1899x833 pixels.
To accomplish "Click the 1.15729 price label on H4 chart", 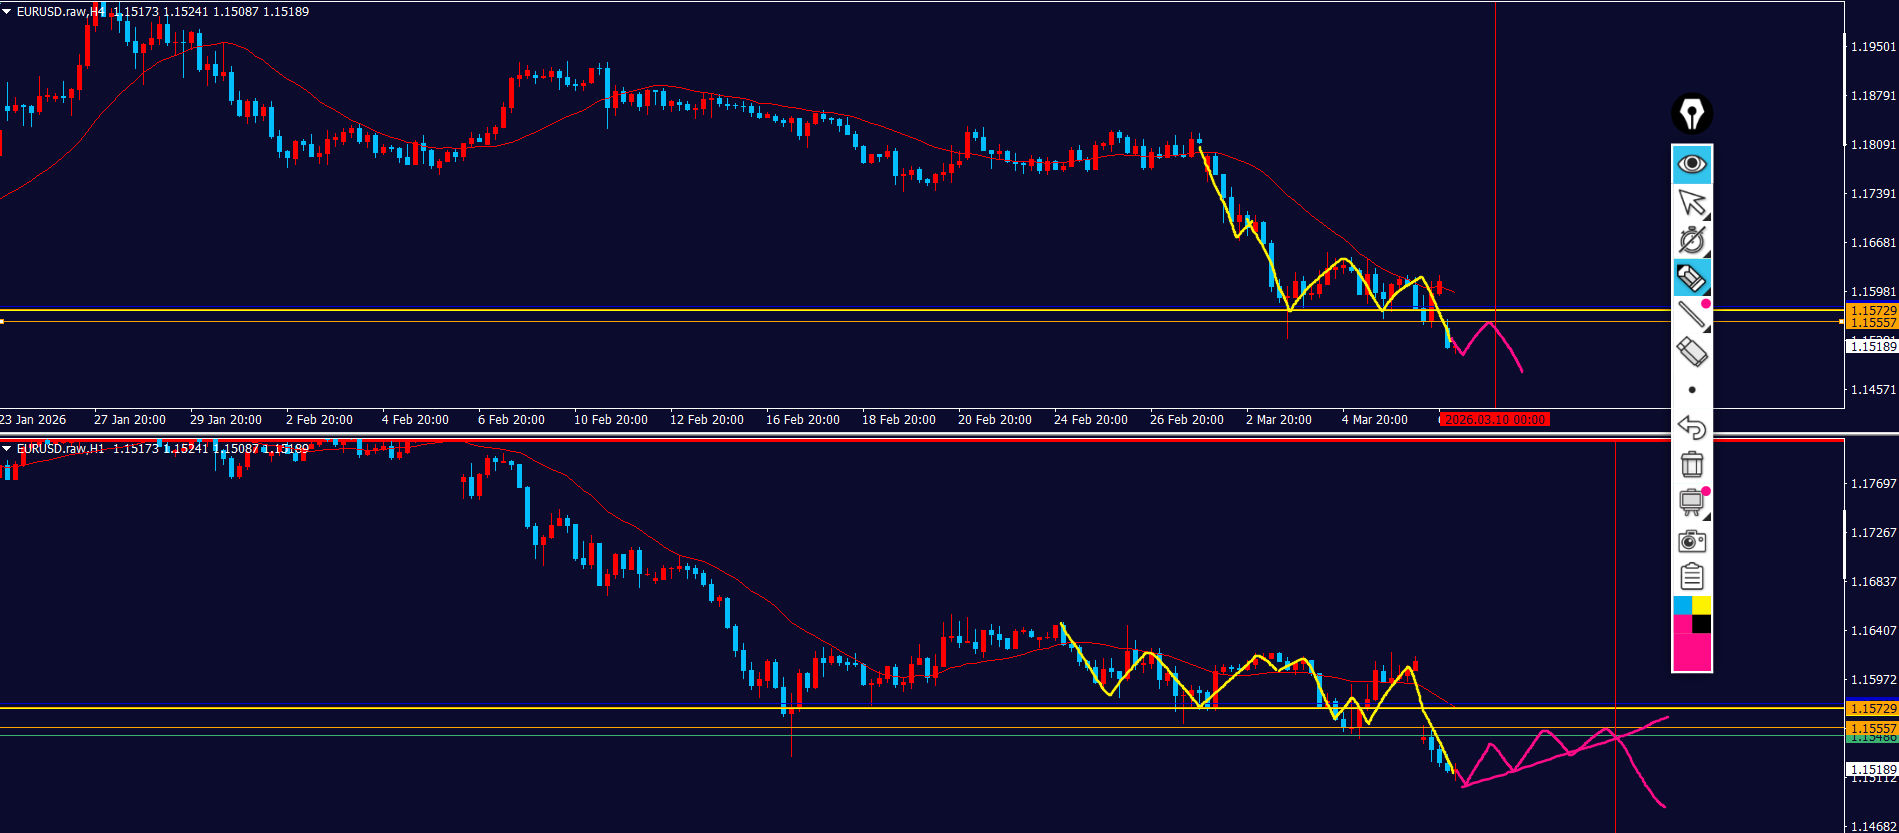I will tap(1872, 311).
